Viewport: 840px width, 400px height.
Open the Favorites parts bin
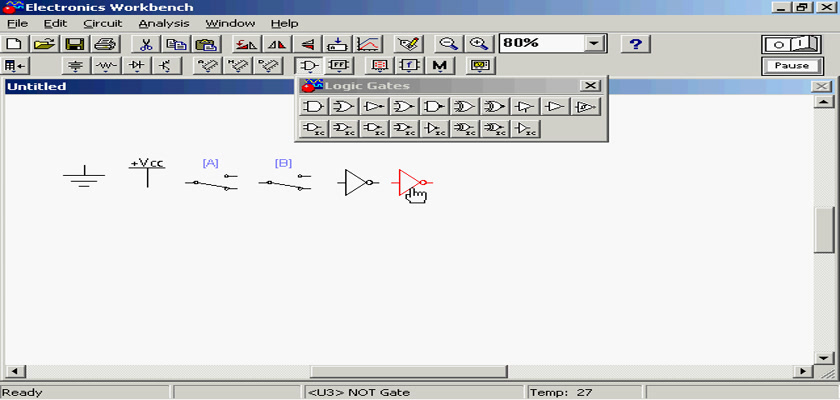pos(16,66)
